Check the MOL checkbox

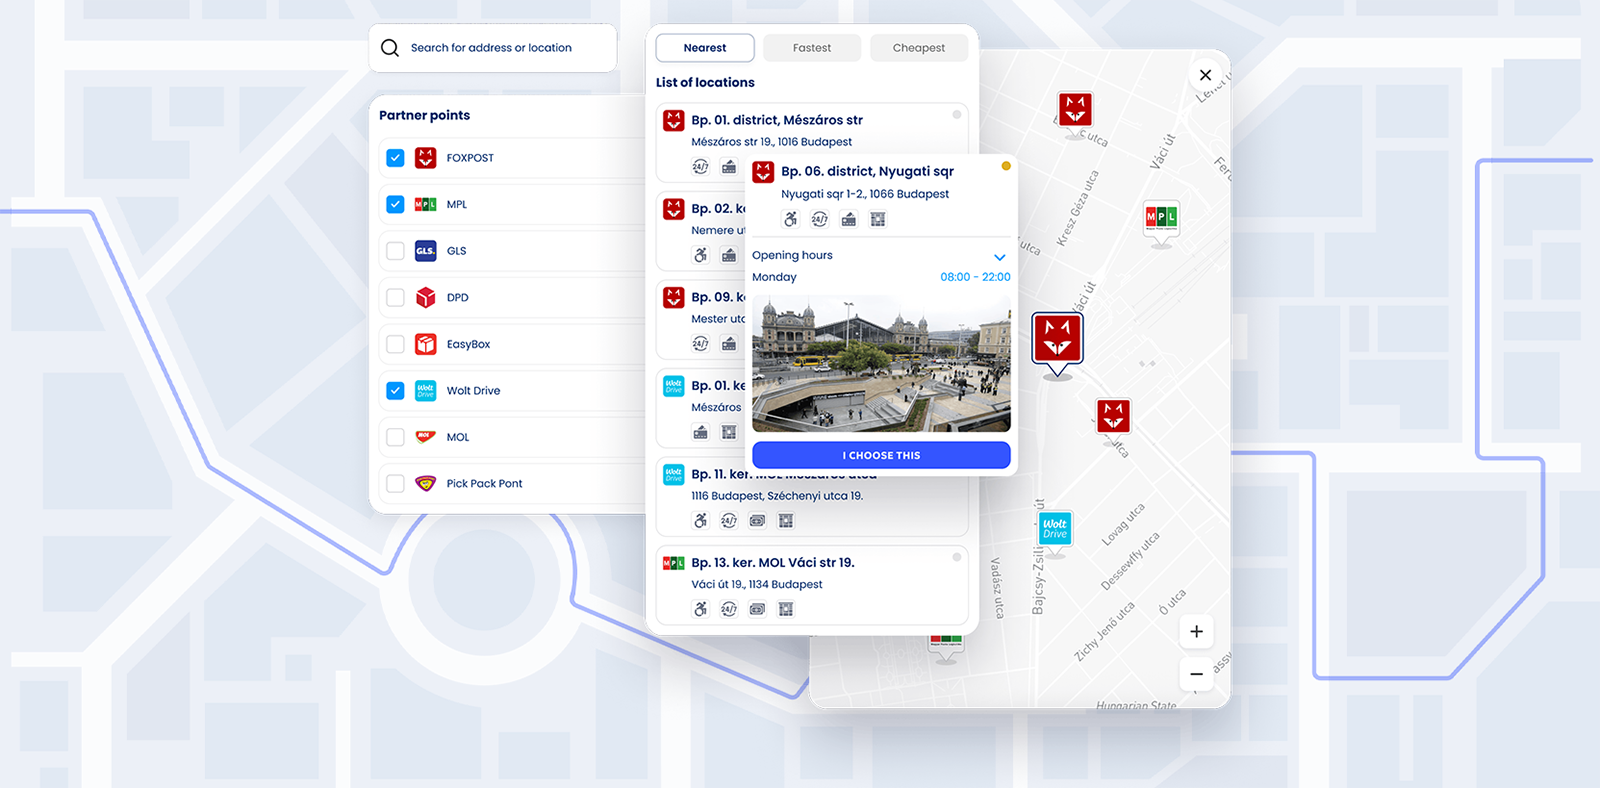[x=396, y=437]
